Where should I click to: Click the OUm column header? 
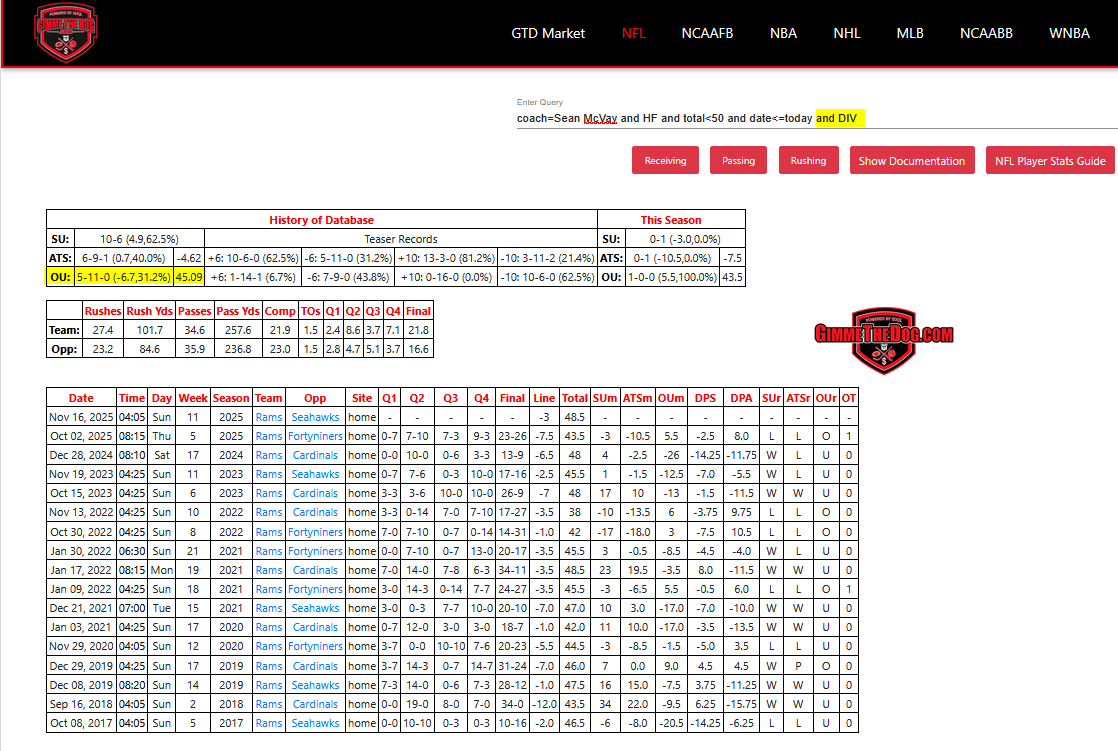tap(671, 398)
